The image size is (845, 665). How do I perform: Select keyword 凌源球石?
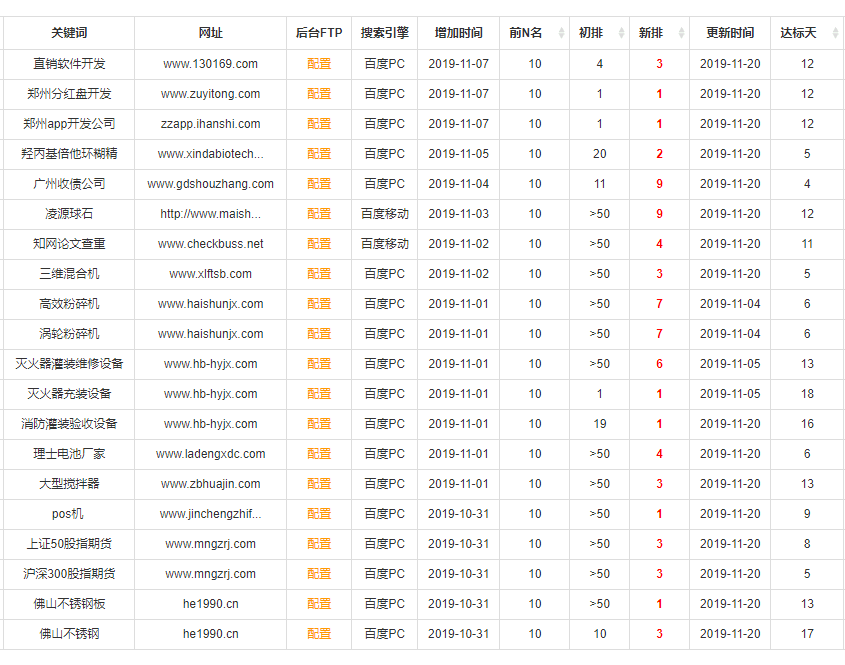[x=69, y=214]
